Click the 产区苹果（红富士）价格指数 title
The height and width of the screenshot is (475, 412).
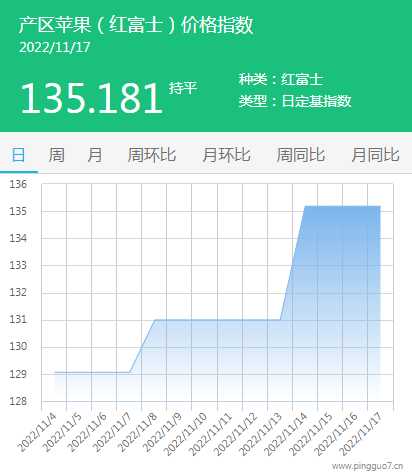click(136, 25)
